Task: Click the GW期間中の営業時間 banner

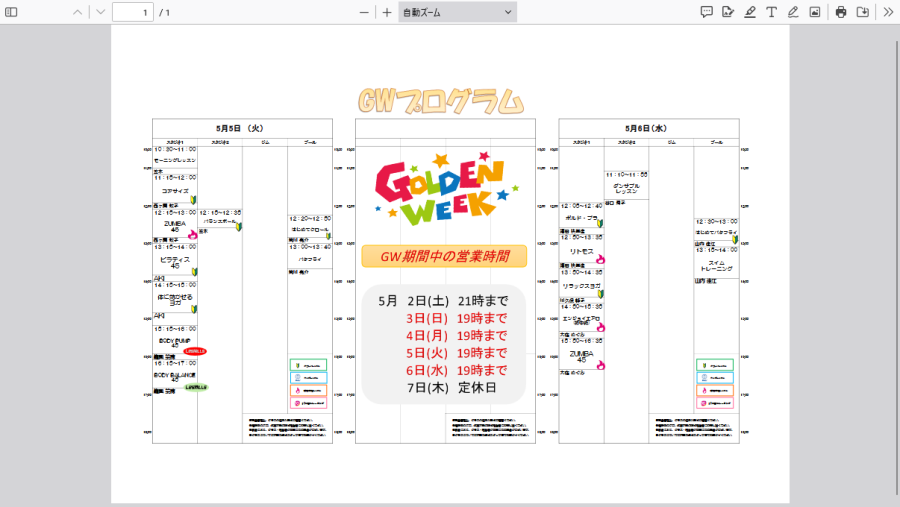Action: 444,256
